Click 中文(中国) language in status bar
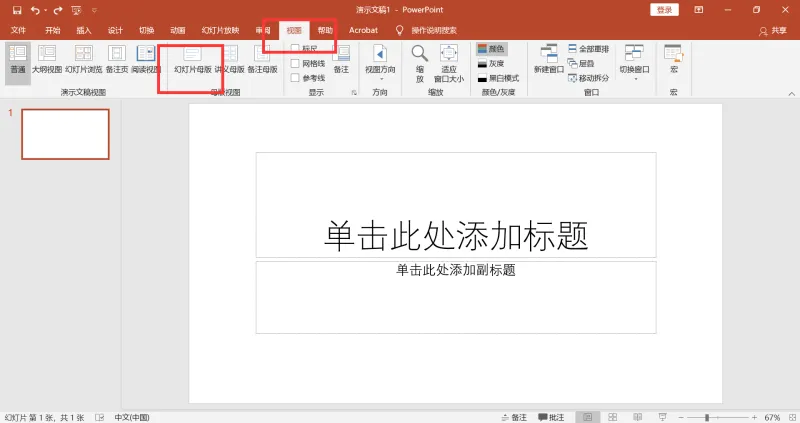 pyautogui.click(x=132, y=417)
